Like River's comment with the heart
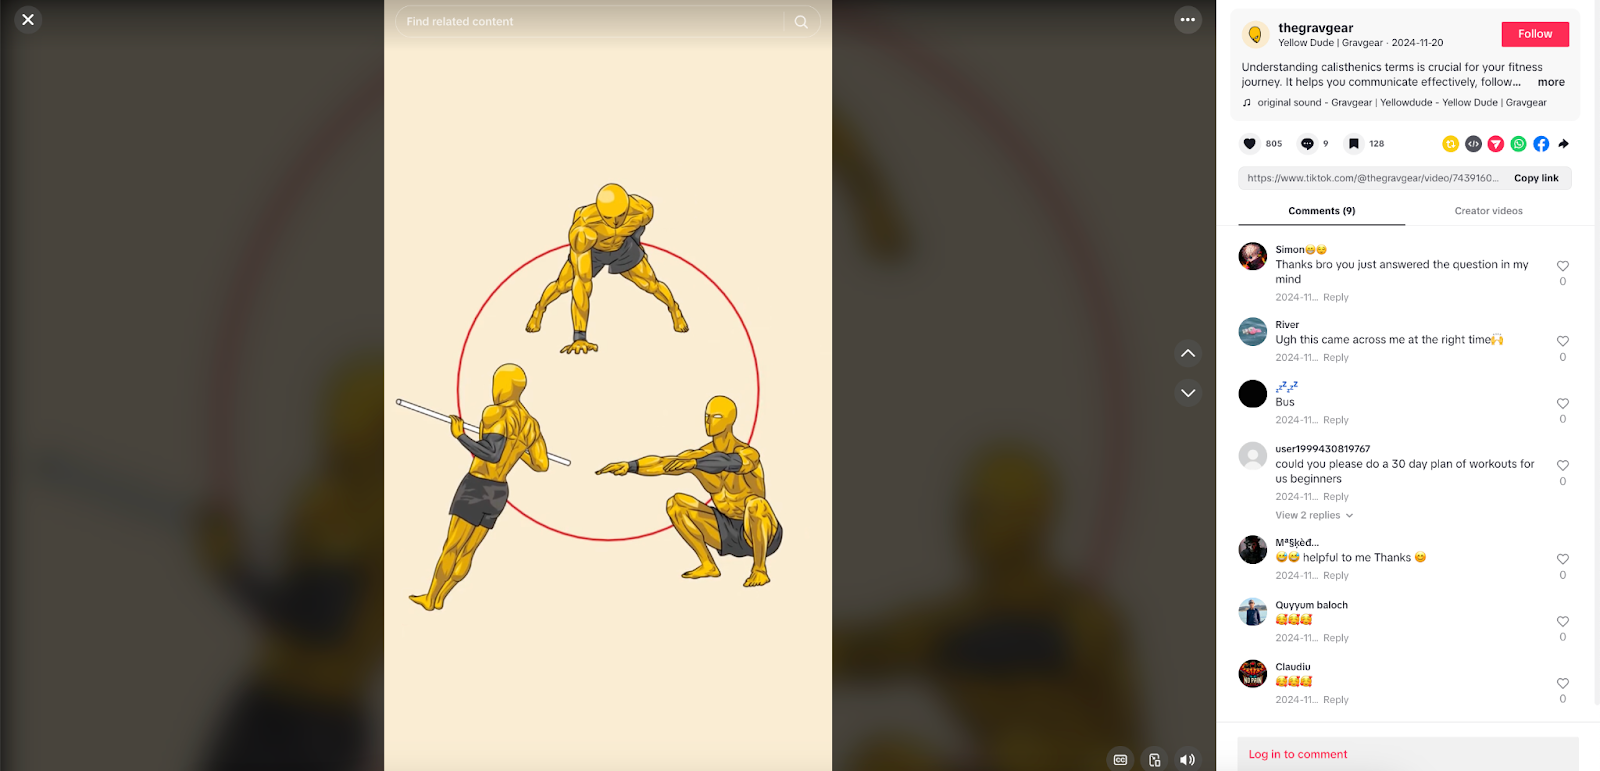This screenshot has width=1600, height=771. (x=1563, y=341)
